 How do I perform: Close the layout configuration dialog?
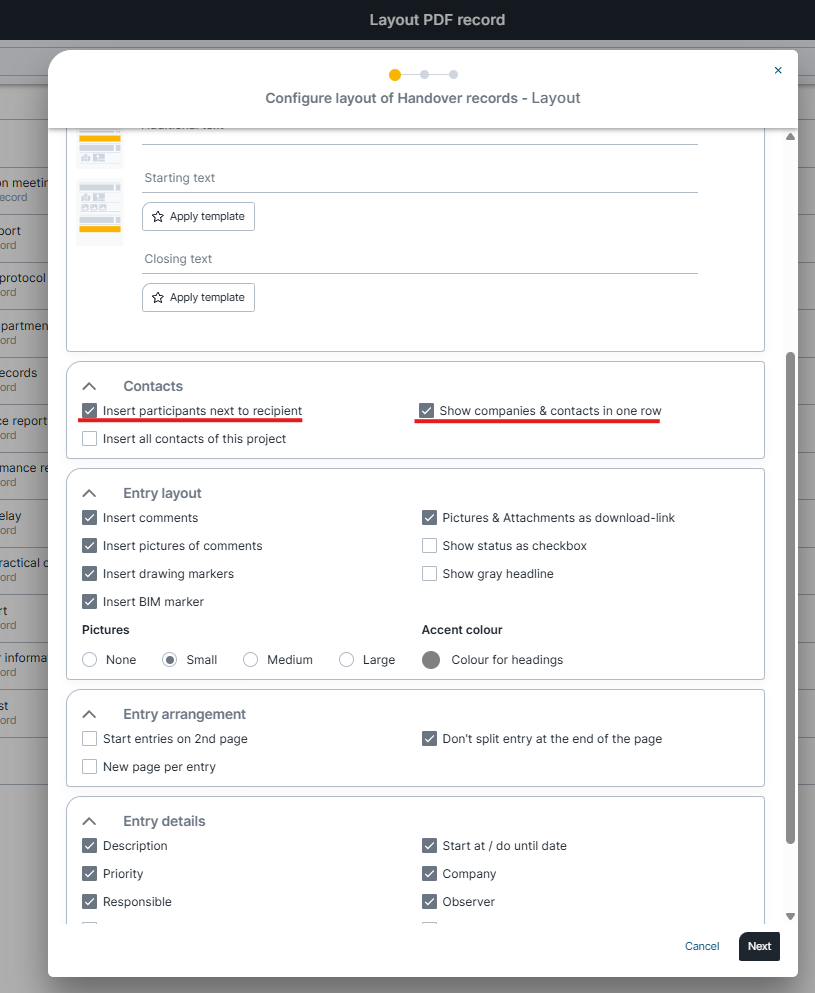click(x=778, y=70)
